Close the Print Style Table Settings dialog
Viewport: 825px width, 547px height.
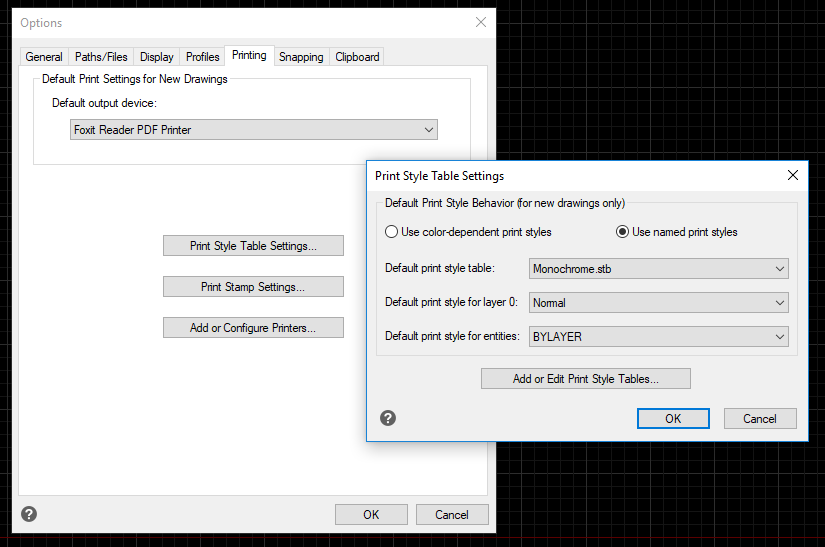[x=793, y=175]
